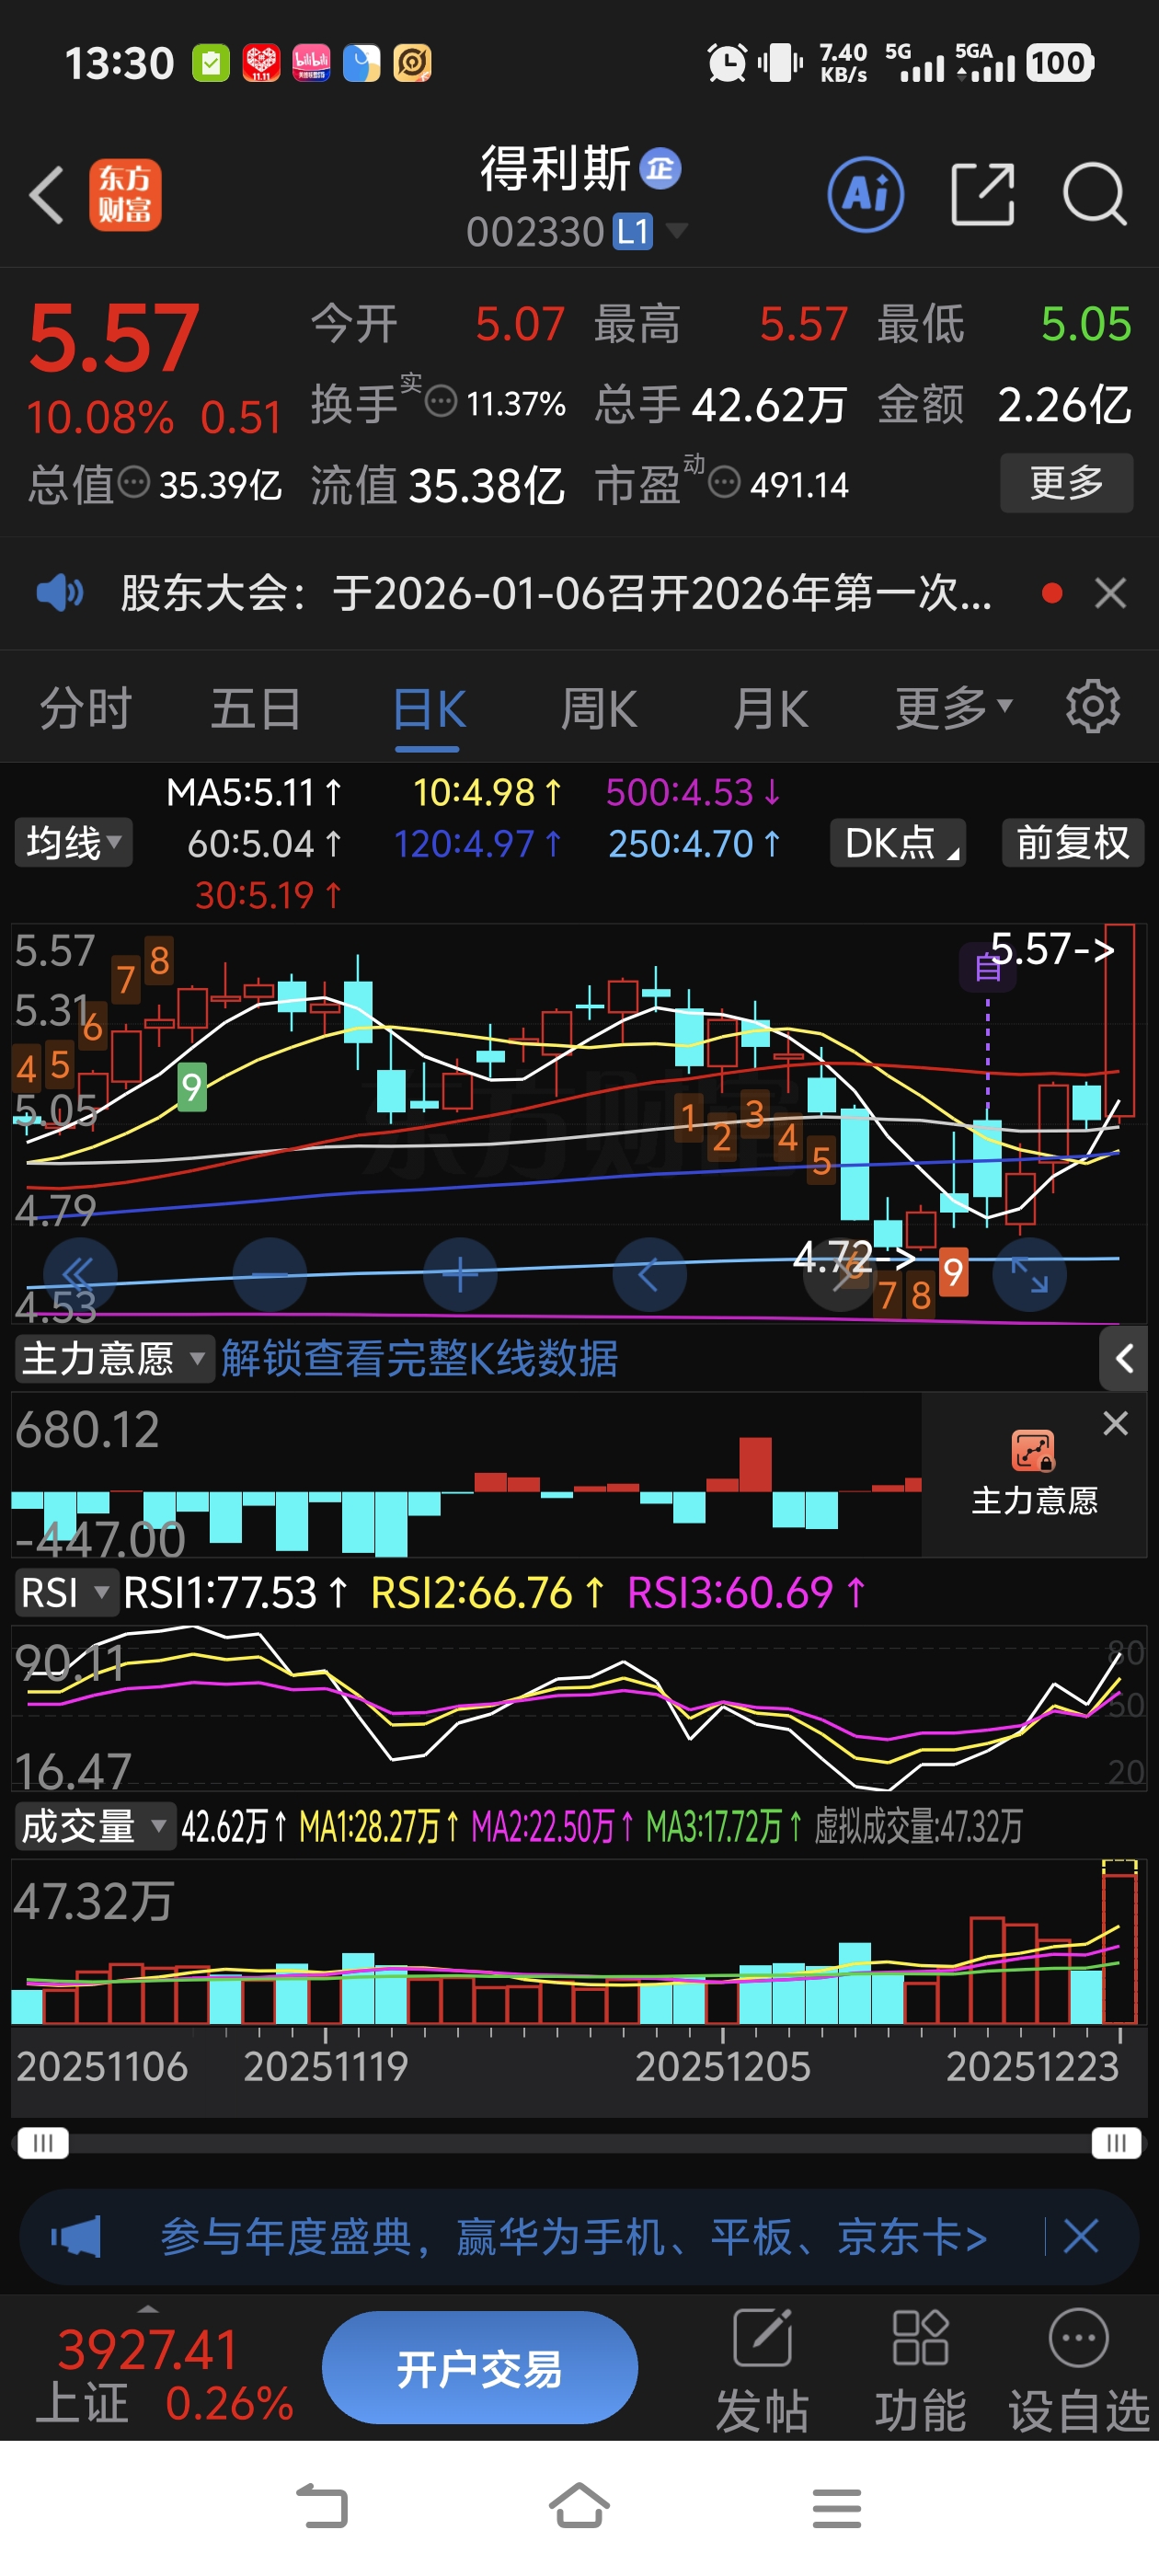This screenshot has height=2576, width=1159.
Task: Expand chart to fullscreen
Action: tap(1029, 1275)
